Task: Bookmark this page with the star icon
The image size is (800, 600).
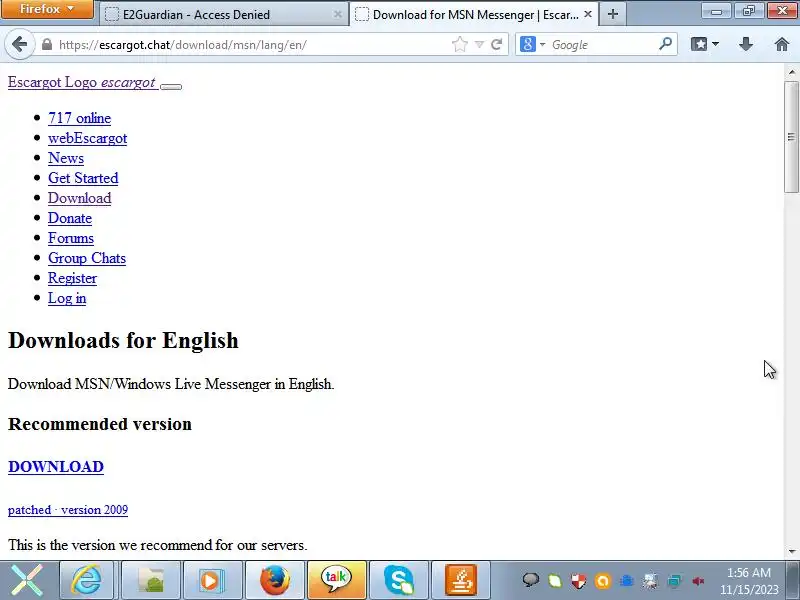Action: 460,45
